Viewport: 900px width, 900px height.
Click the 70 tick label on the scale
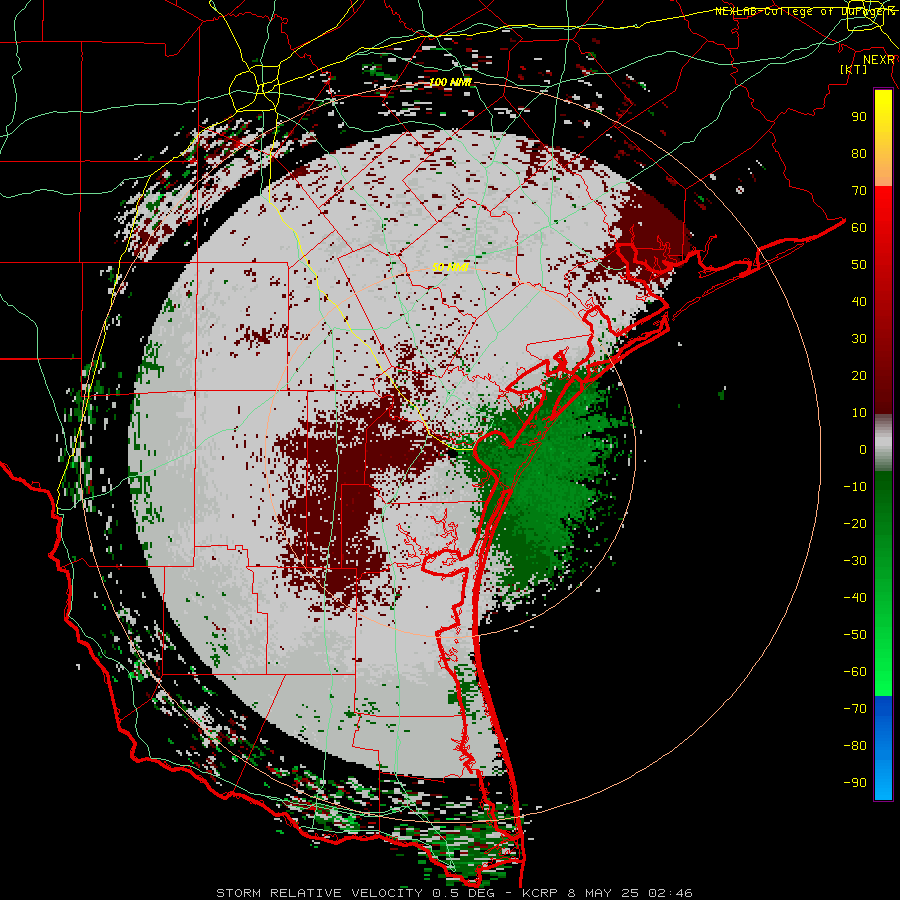(x=859, y=191)
